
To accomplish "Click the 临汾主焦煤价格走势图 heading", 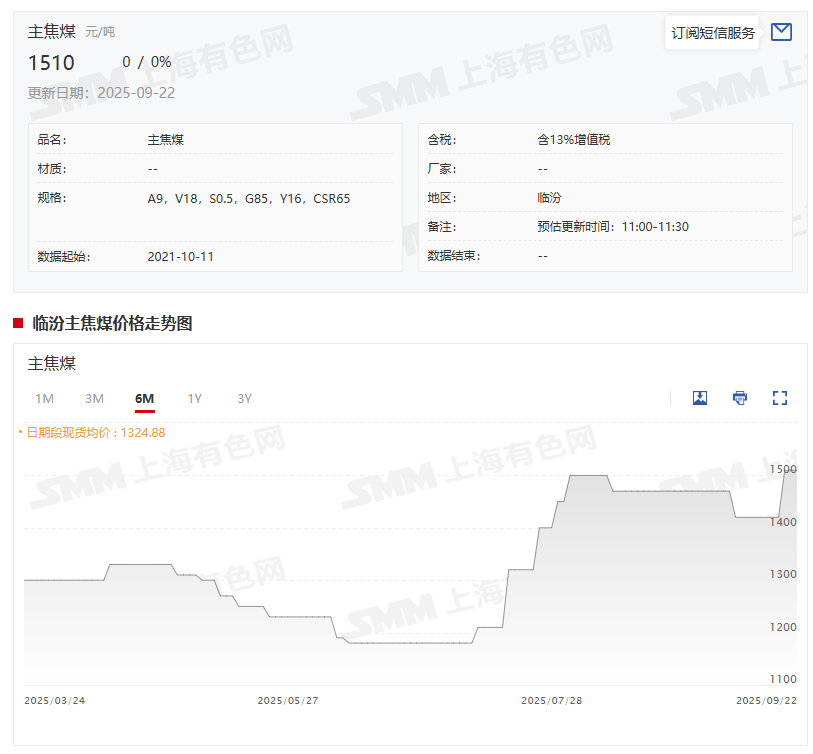I will (x=113, y=323).
